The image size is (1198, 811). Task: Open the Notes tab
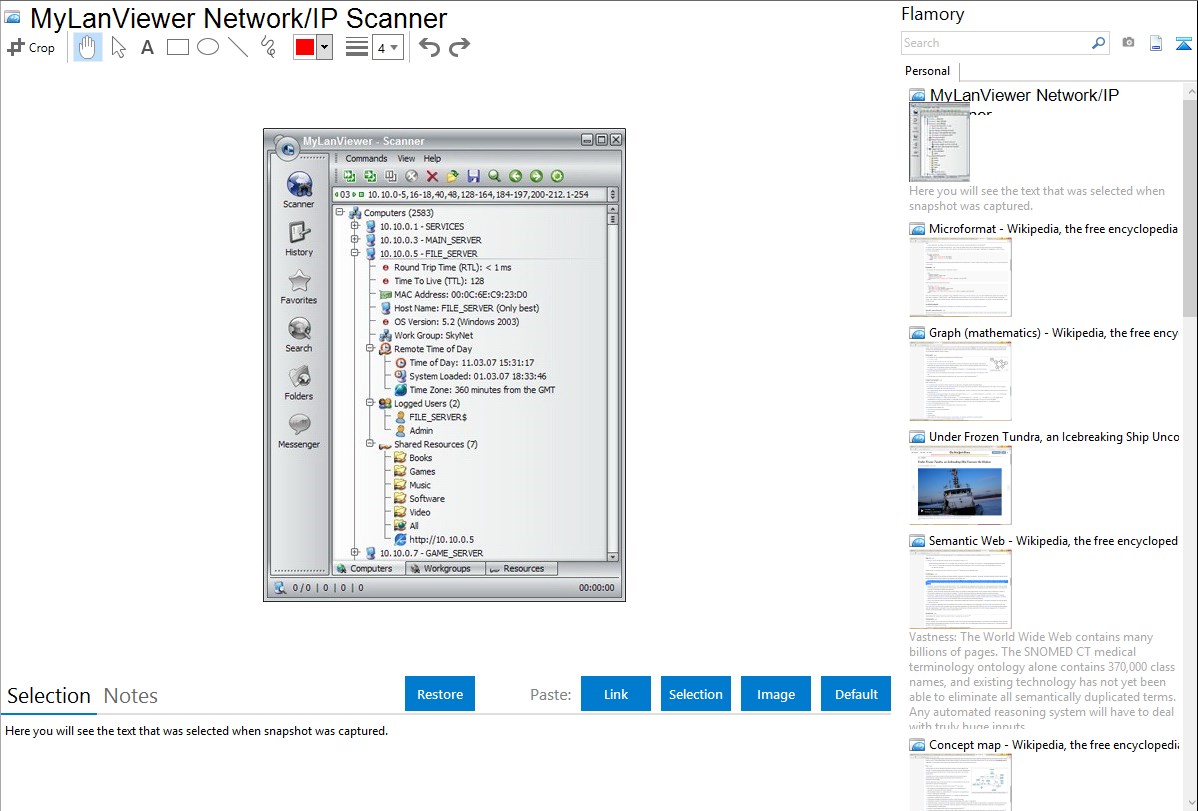tap(131, 696)
